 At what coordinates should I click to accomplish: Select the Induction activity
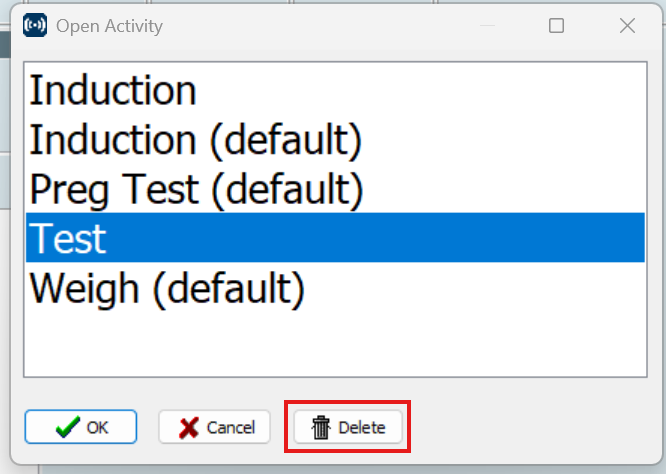(x=335, y=90)
